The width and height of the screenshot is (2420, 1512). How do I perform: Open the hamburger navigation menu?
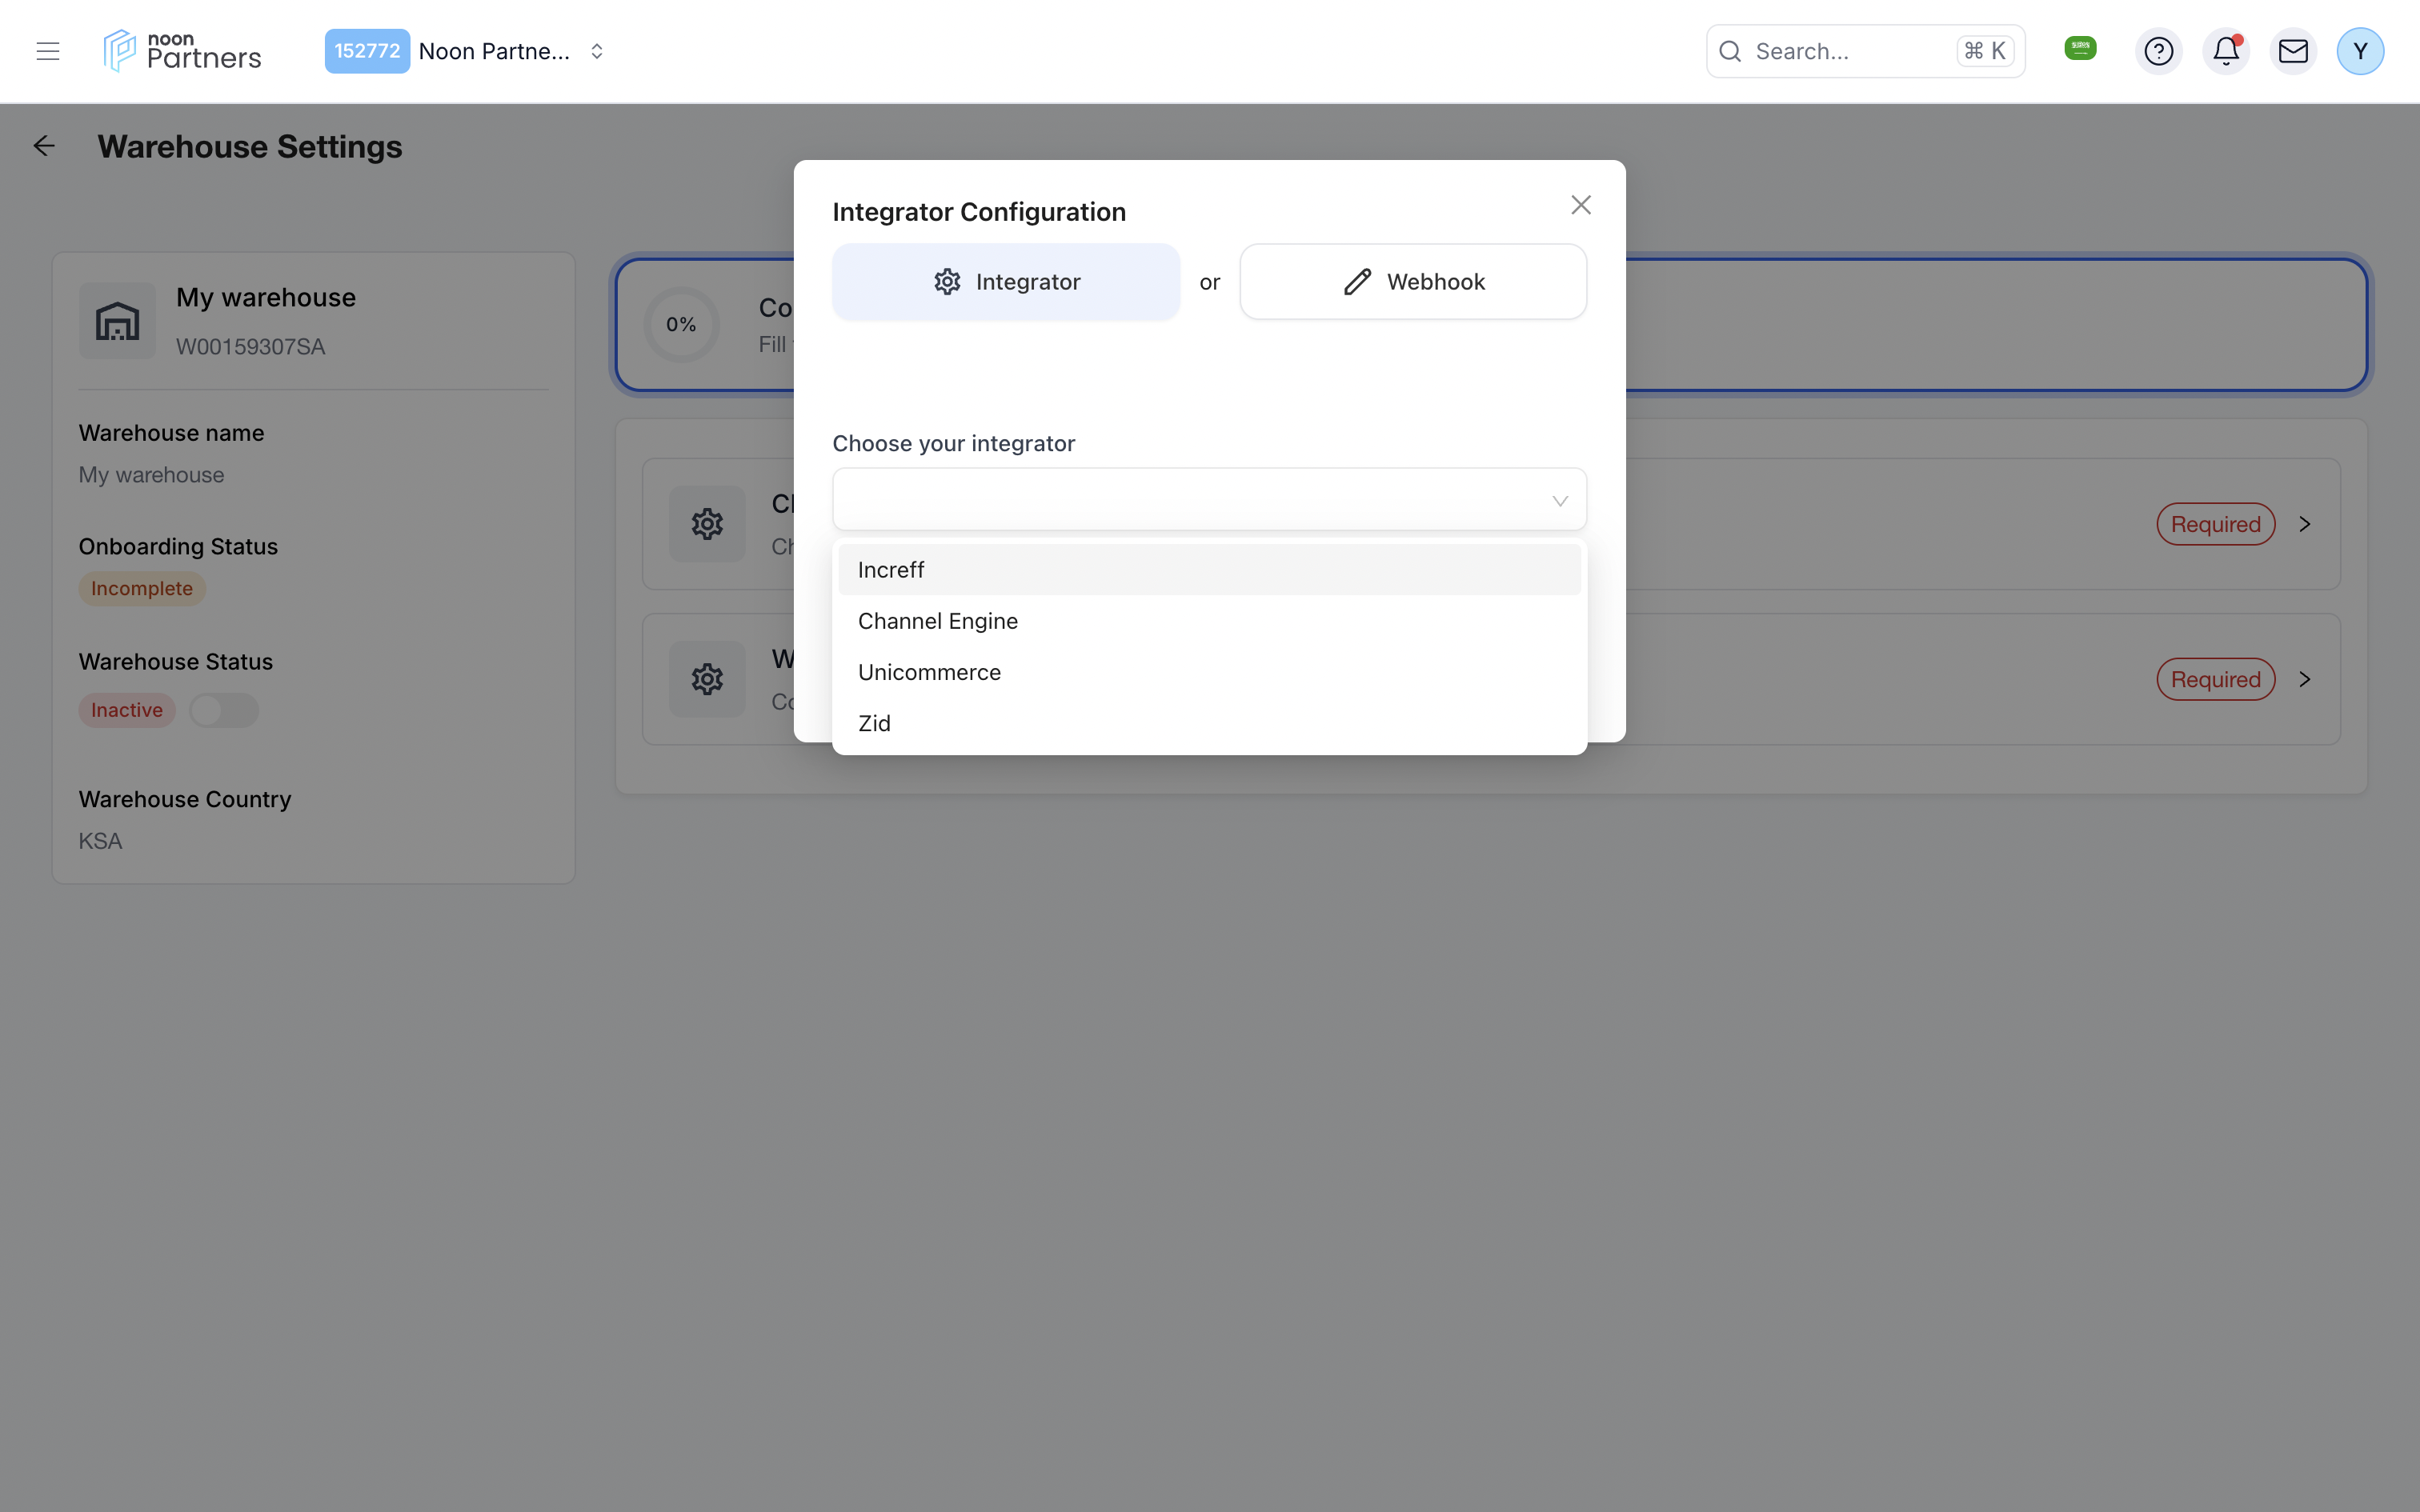click(x=48, y=51)
